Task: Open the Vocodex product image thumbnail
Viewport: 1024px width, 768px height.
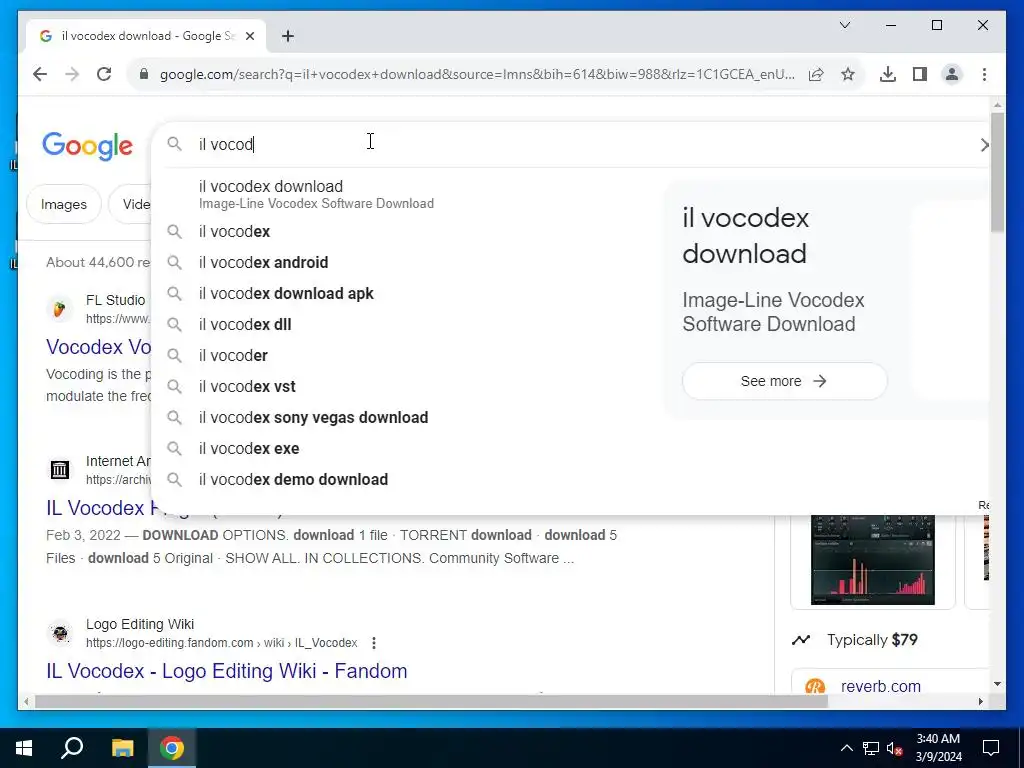Action: point(872,560)
